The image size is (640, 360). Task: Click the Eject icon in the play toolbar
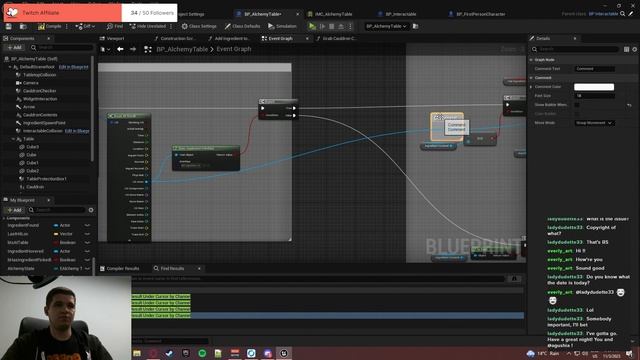[x=341, y=27]
